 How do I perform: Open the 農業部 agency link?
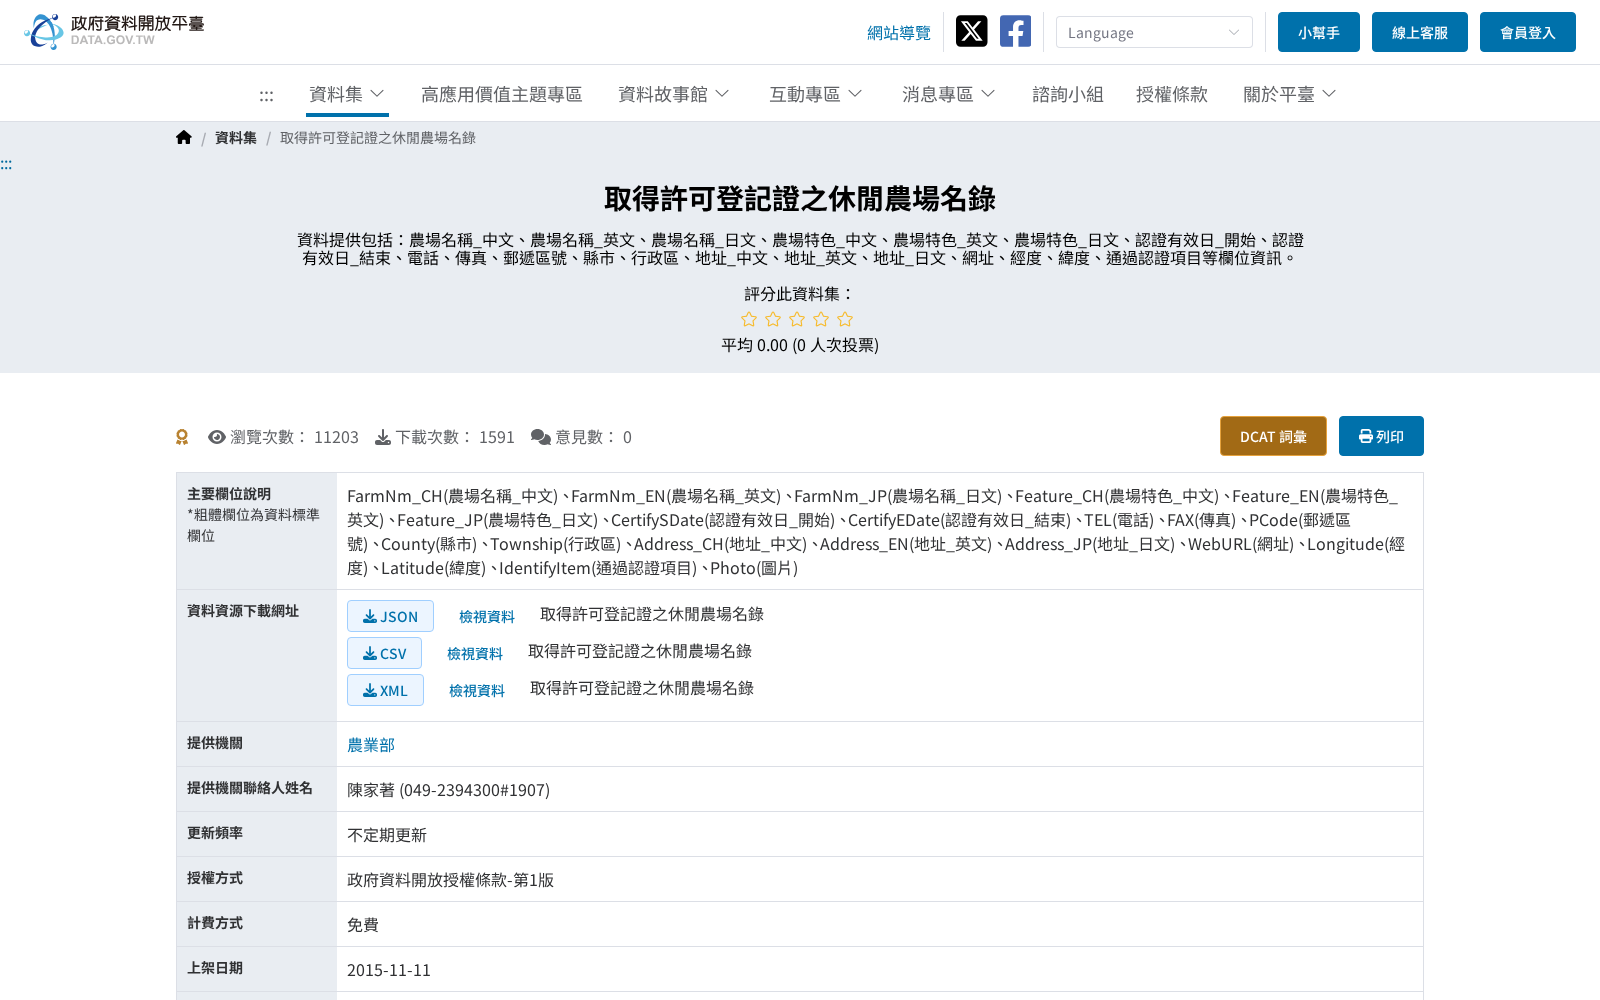click(371, 745)
